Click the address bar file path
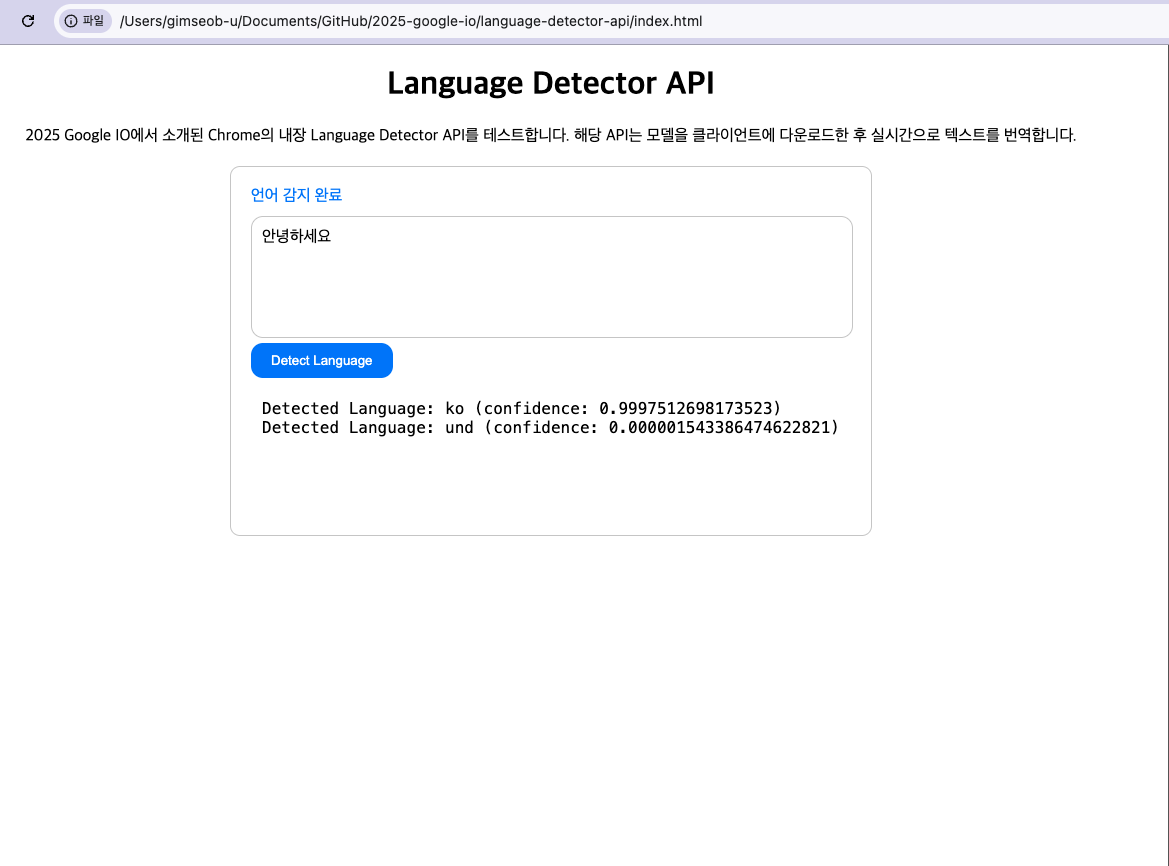 point(411,21)
